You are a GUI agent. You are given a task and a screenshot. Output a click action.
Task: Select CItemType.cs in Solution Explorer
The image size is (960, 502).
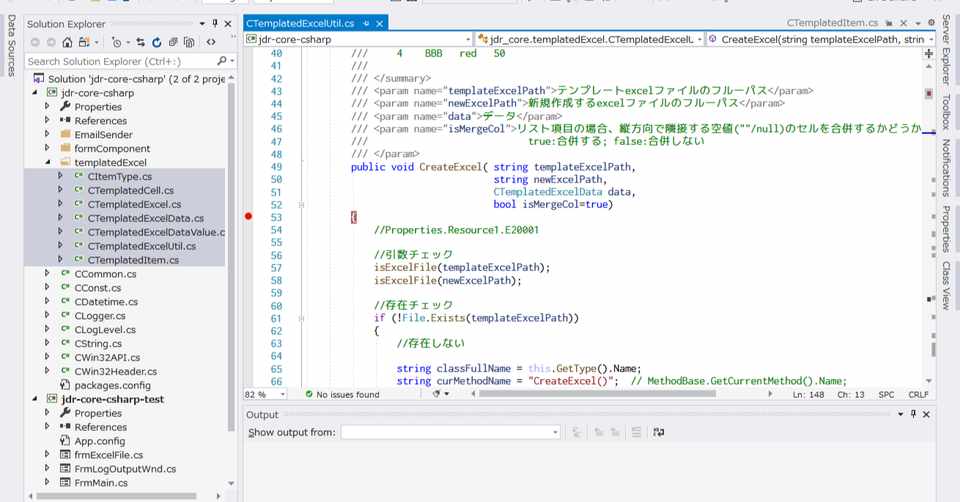point(119,176)
